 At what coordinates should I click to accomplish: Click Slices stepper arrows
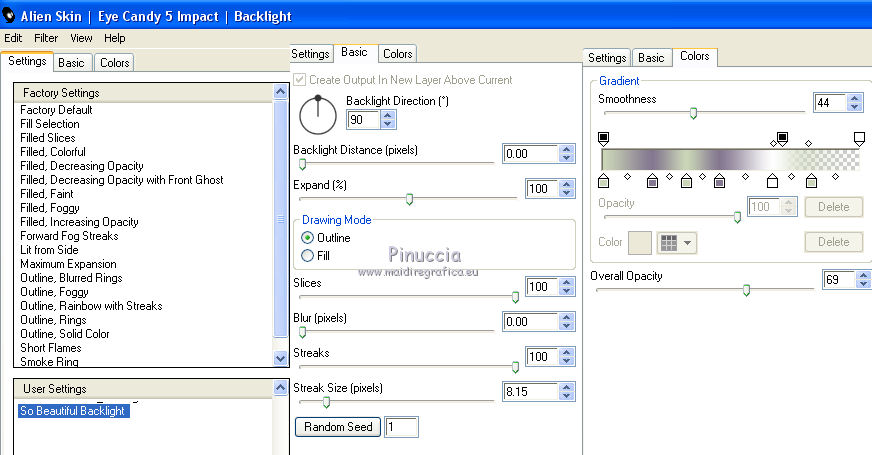click(567, 286)
